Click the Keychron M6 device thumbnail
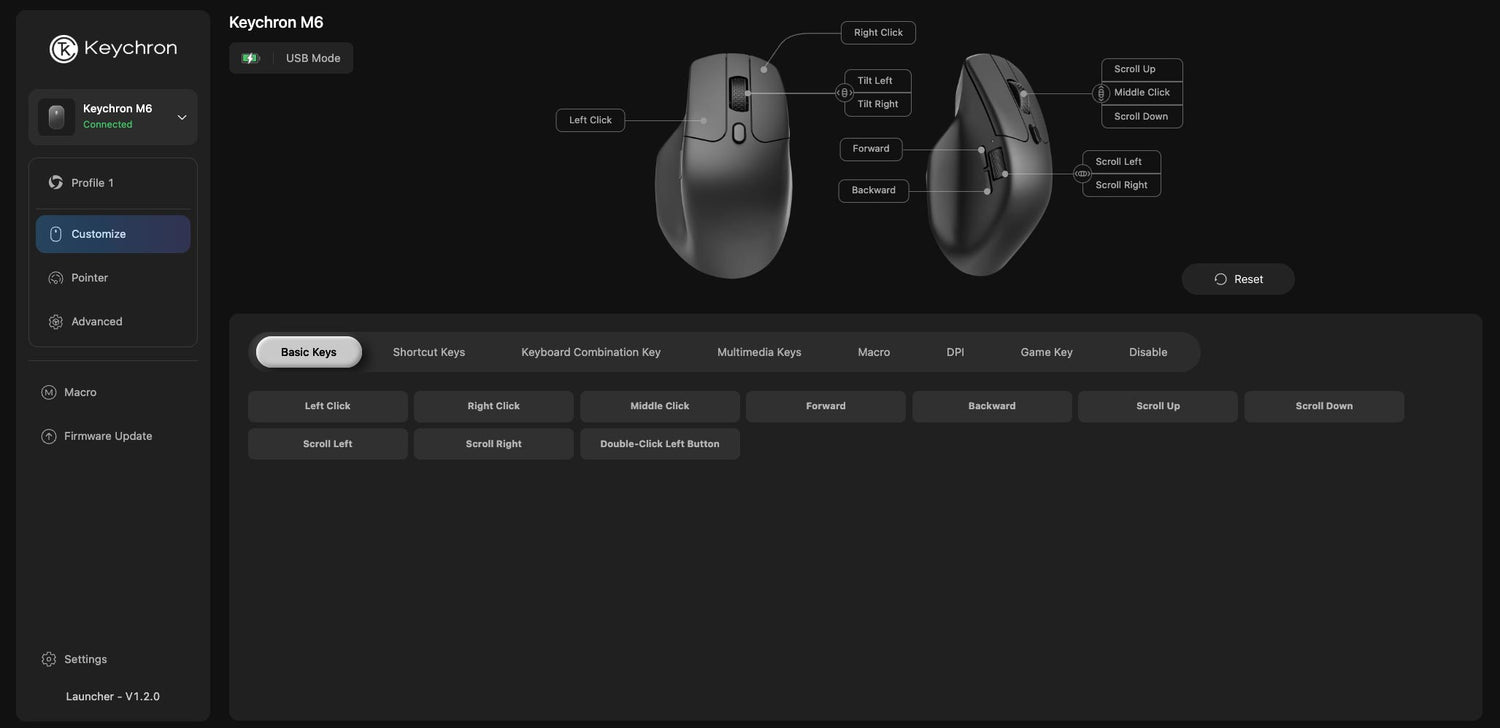 coord(57,117)
